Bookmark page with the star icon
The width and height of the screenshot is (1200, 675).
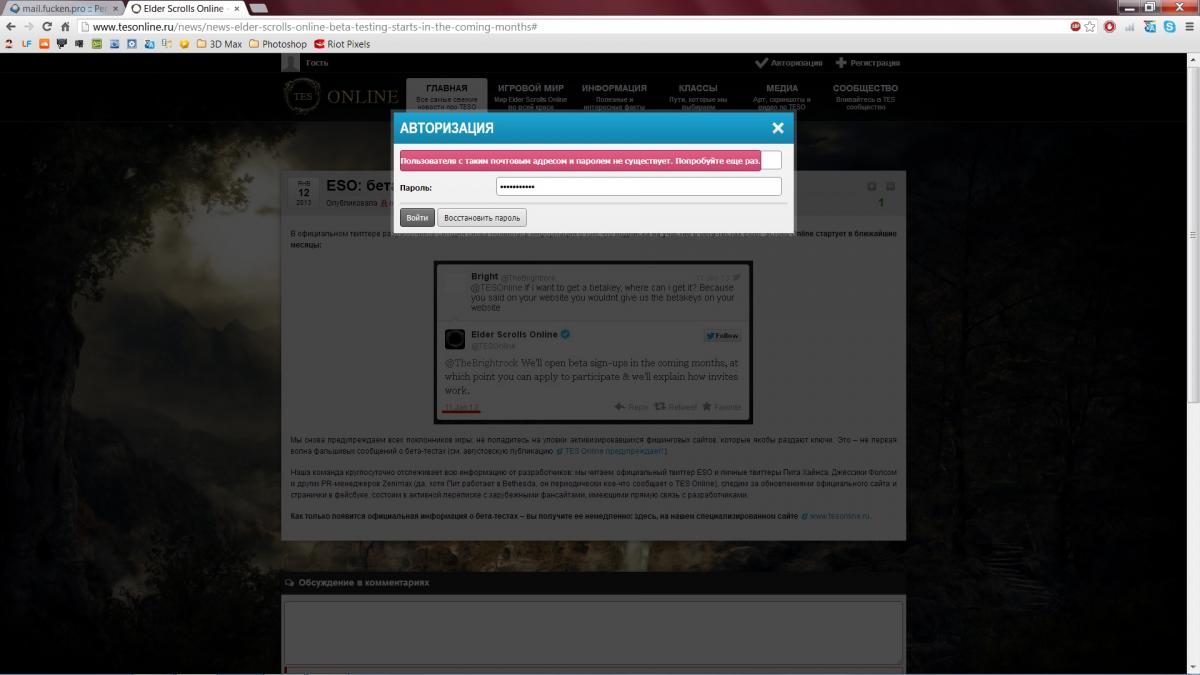[x=1090, y=26]
